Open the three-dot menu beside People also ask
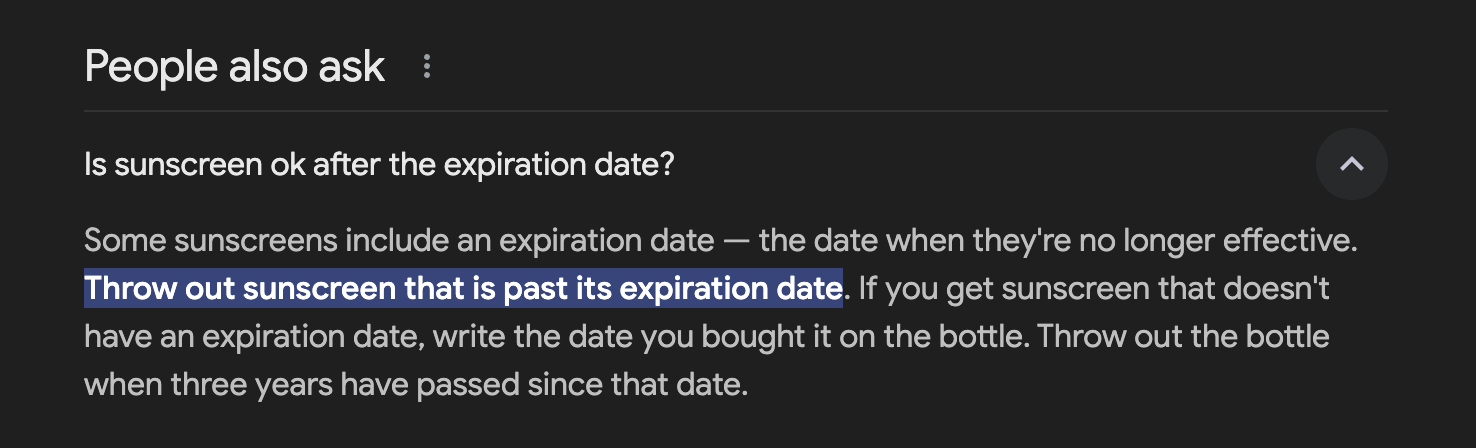 pos(427,67)
